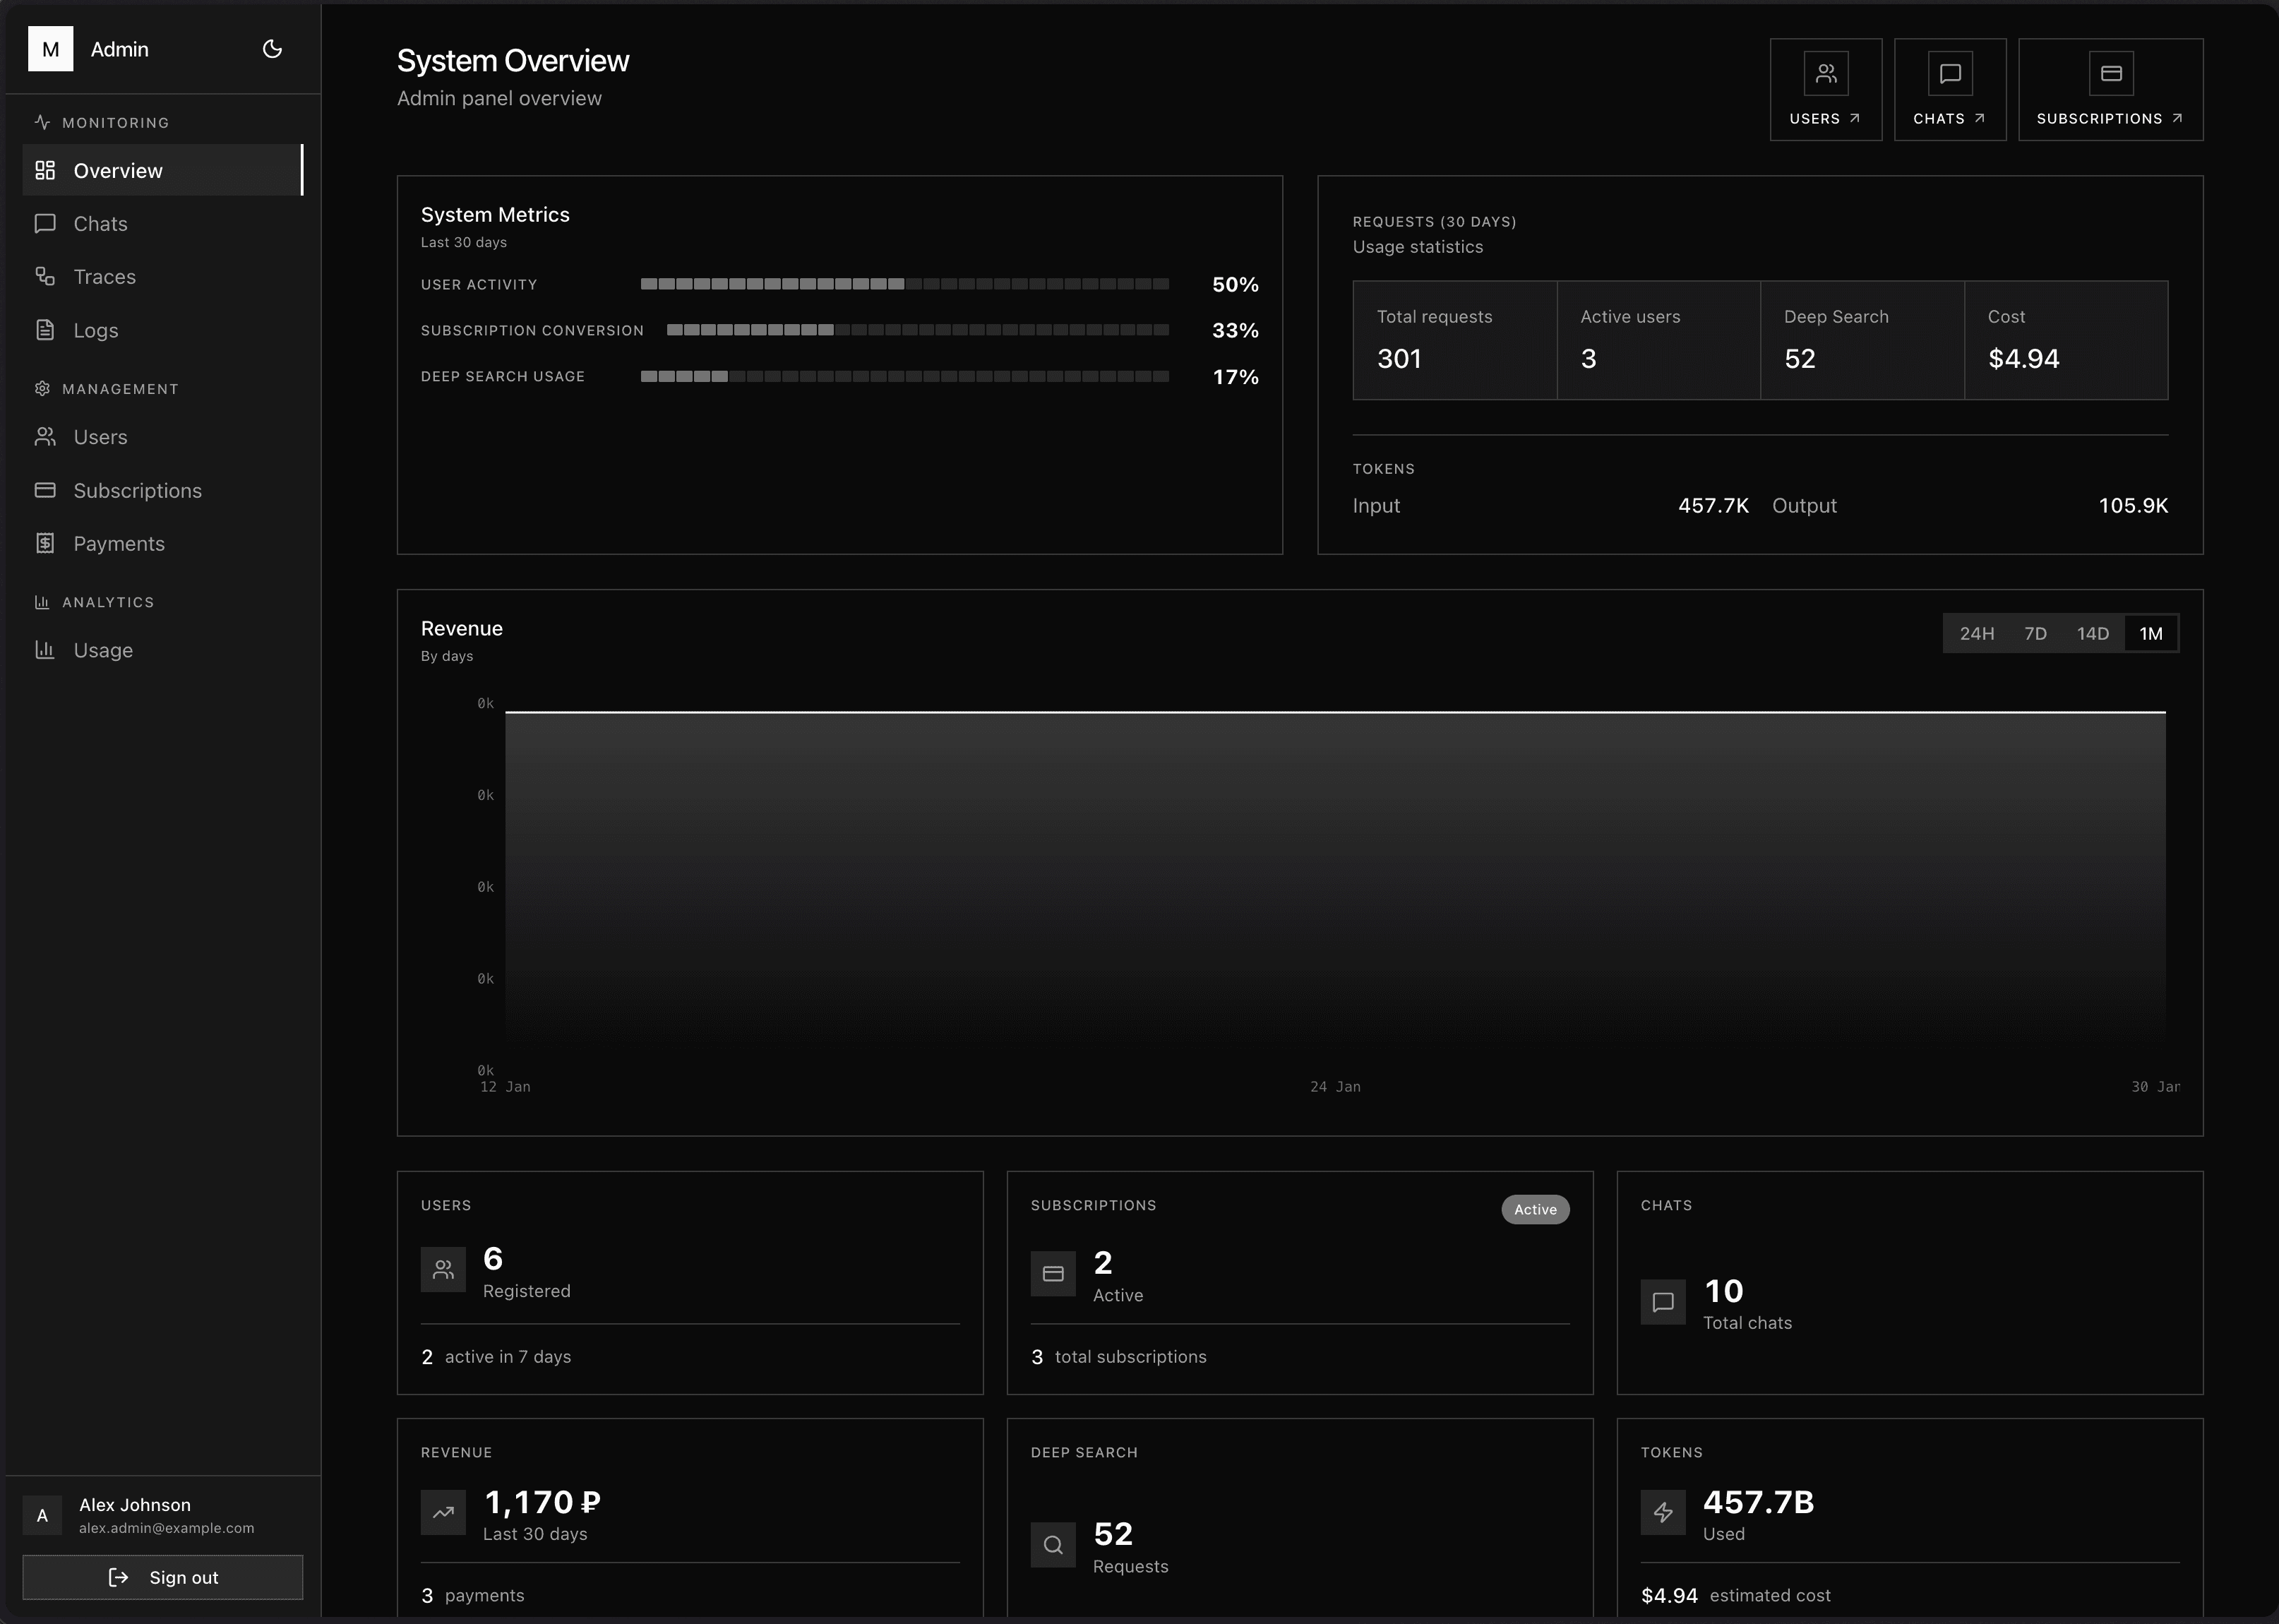Open CHATS via the top shortcut button
This screenshot has height=1624, width=2279.
[1949, 90]
